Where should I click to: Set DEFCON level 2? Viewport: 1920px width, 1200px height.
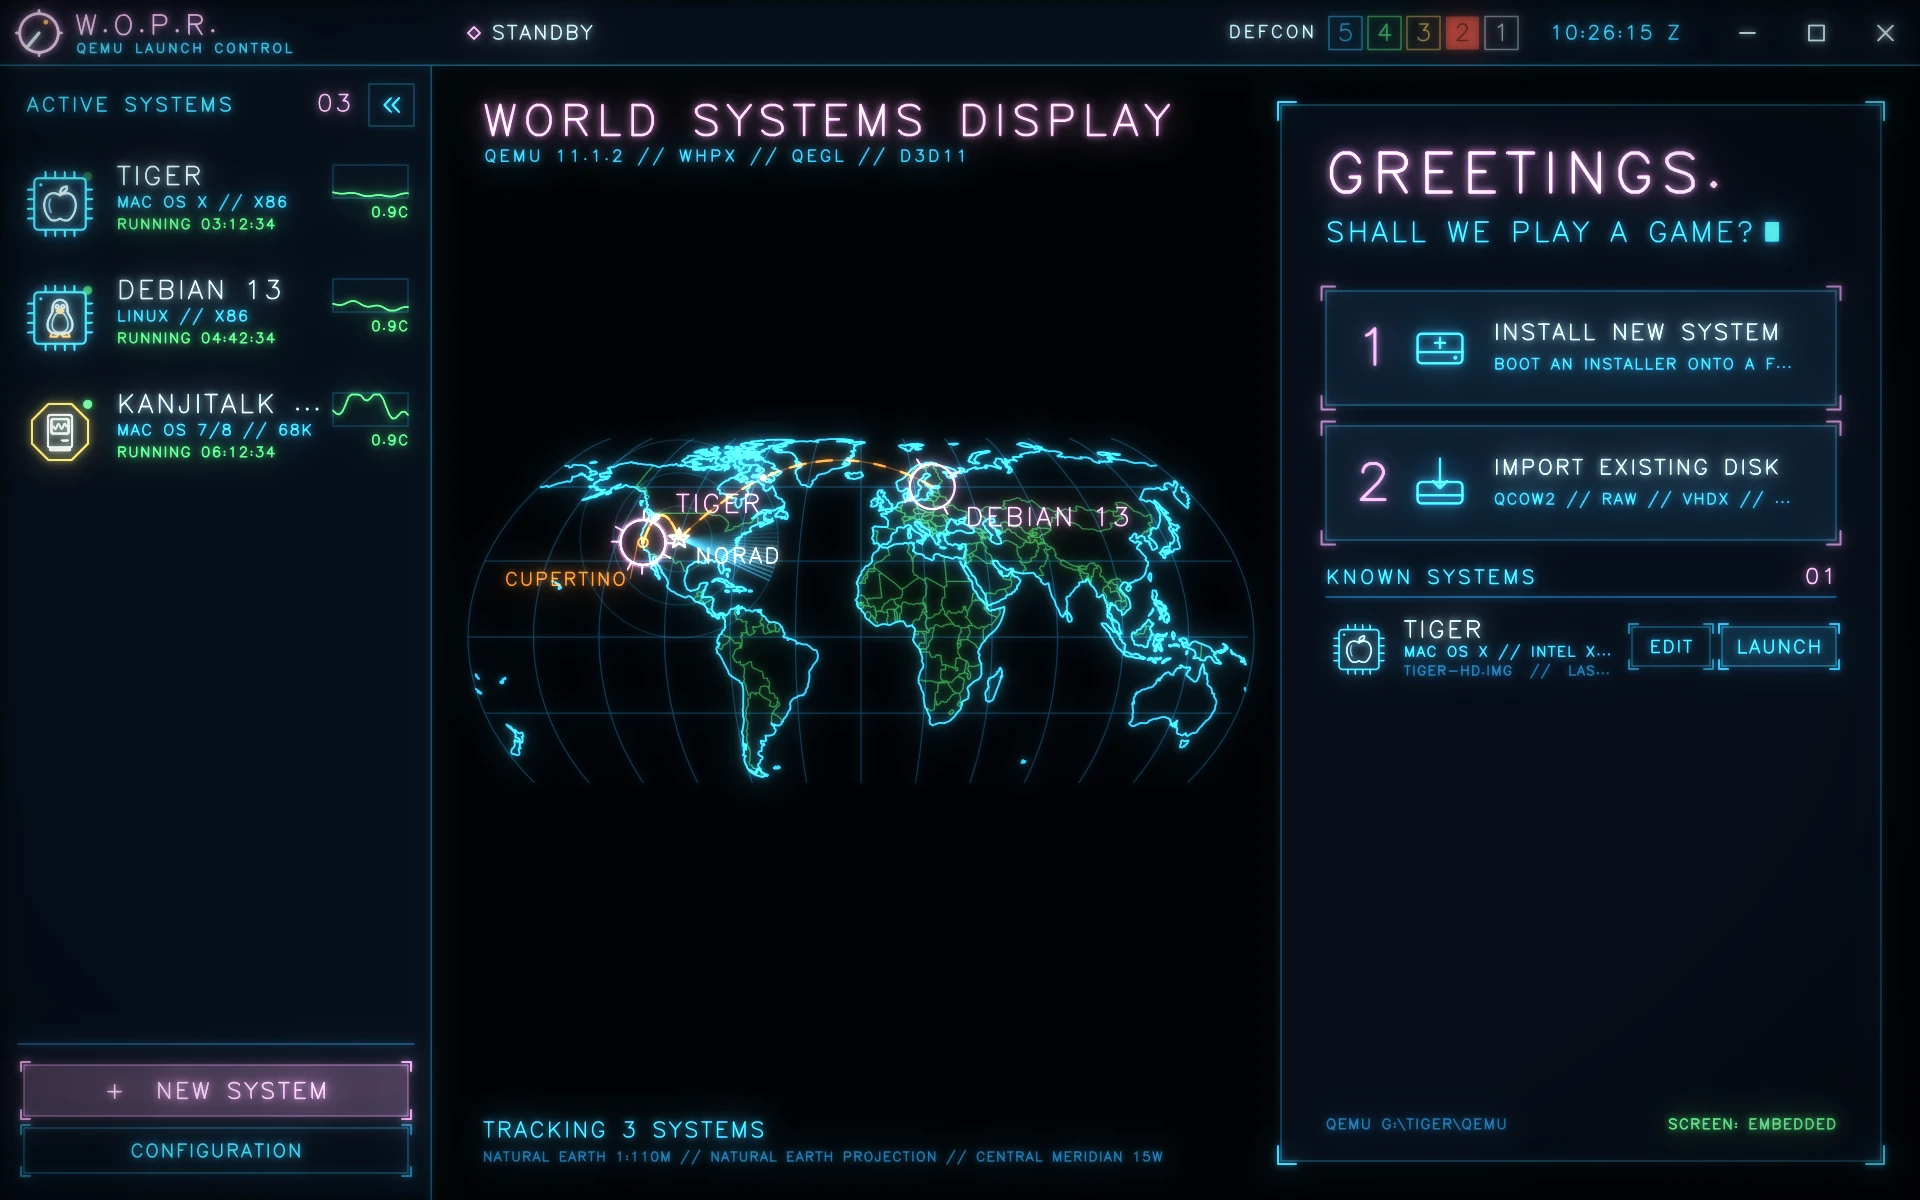point(1462,33)
